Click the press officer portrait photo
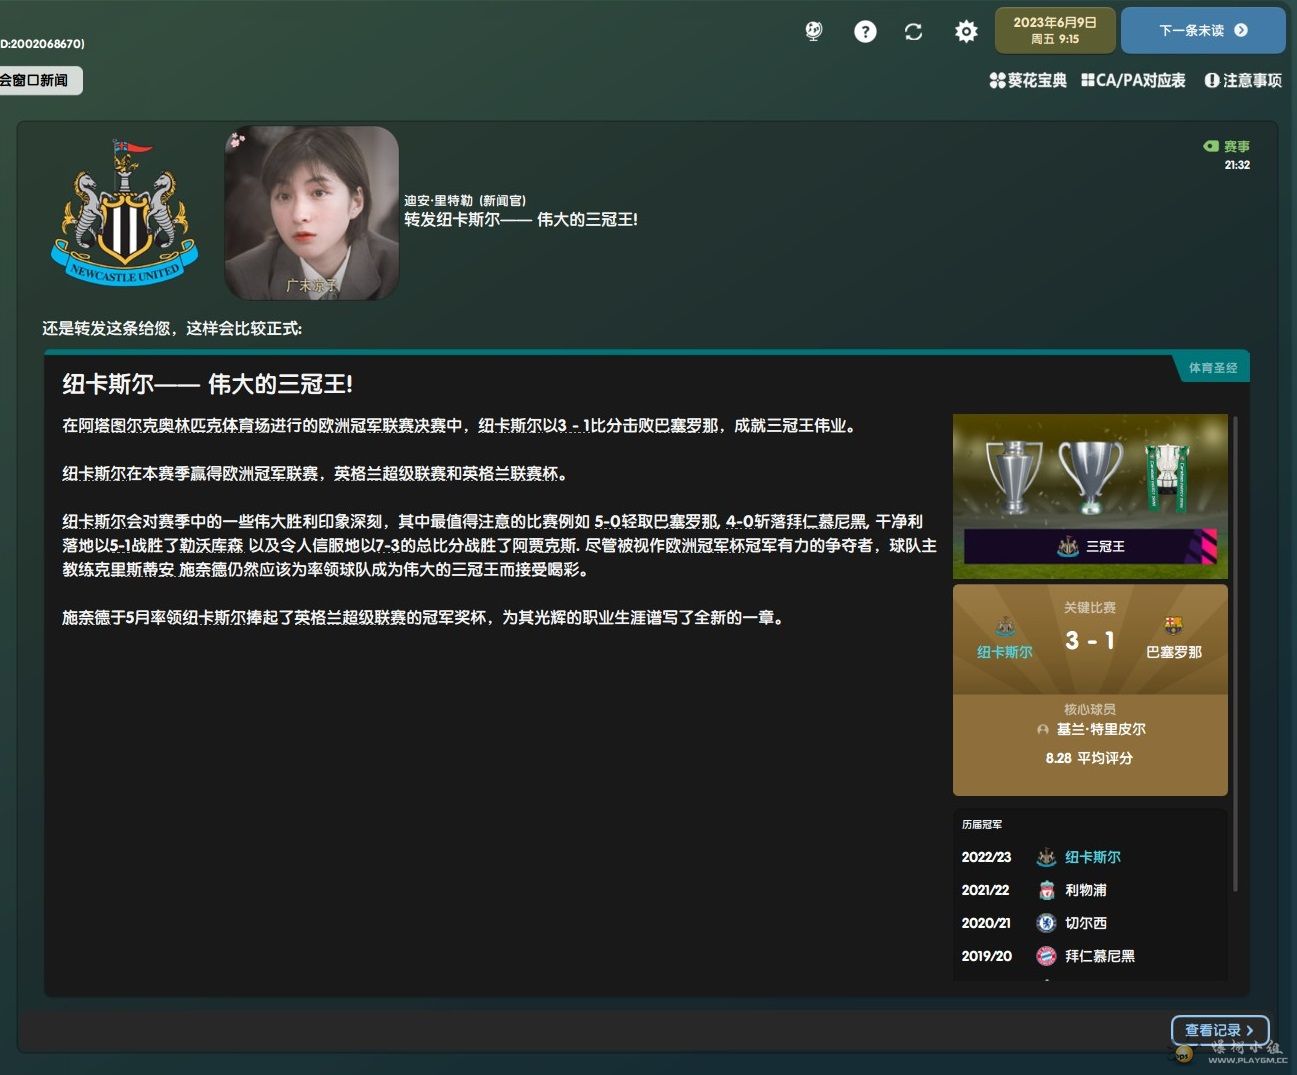1297x1075 pixels. coord(312,213)
